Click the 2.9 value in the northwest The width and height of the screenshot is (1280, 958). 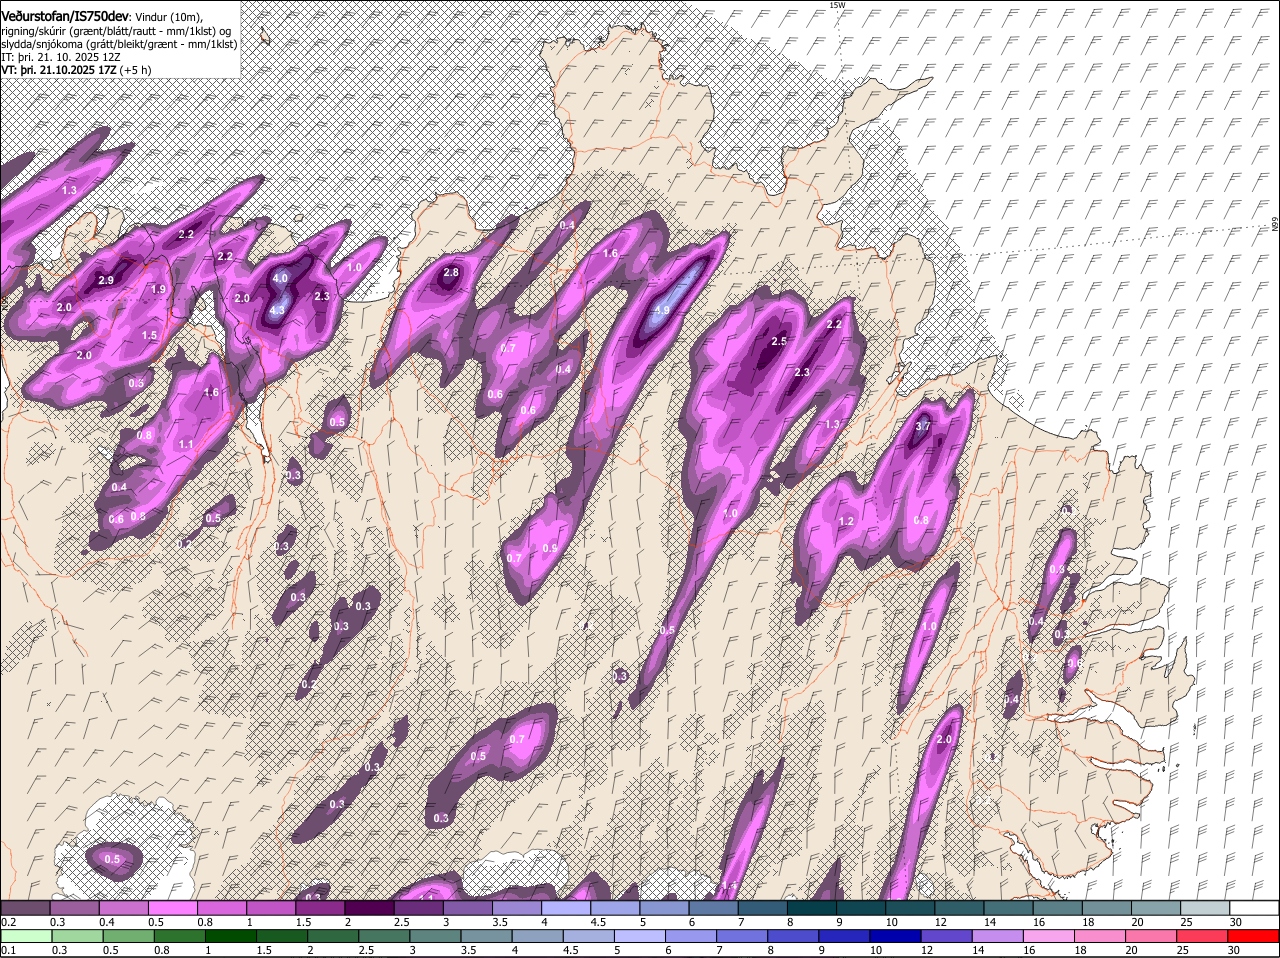pyautogui.click(x=106, y=280)
